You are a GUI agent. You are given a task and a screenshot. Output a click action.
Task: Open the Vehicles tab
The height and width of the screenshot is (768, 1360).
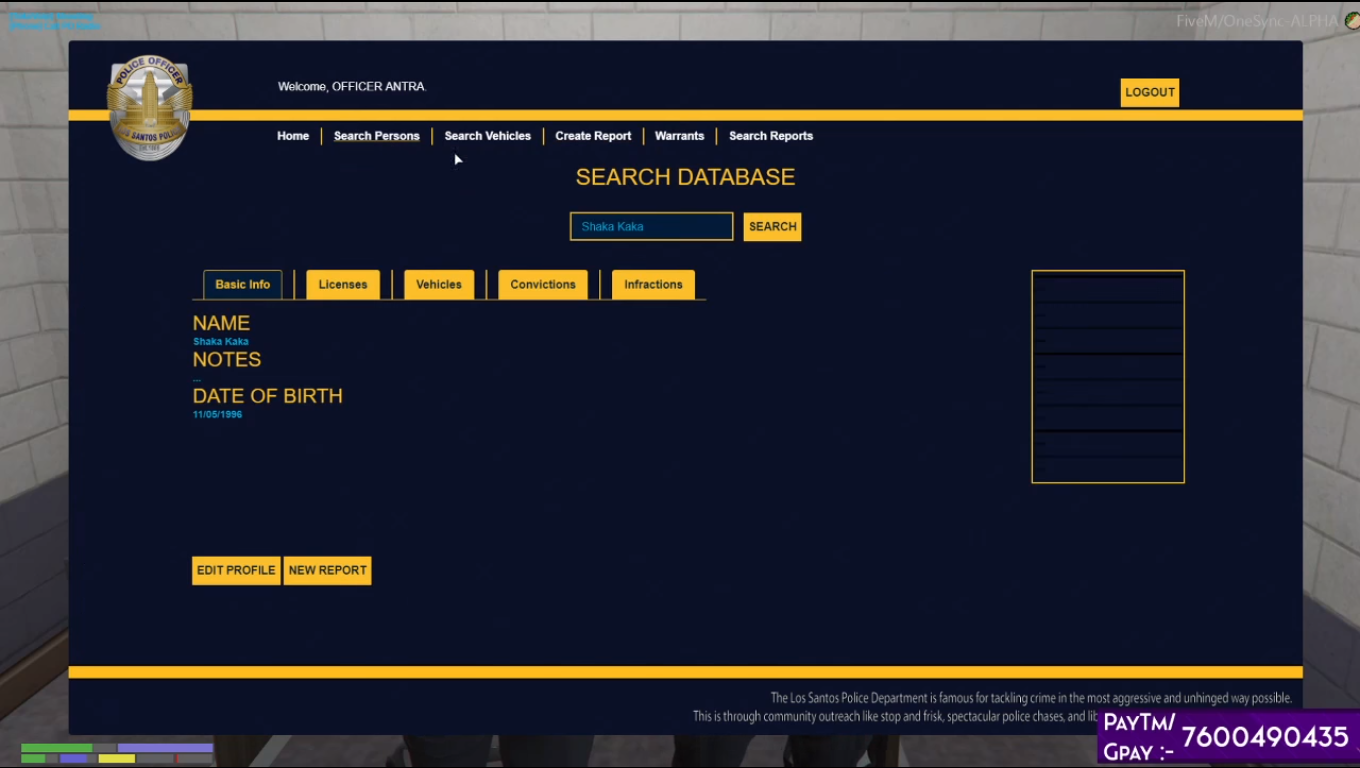point(438,284)
